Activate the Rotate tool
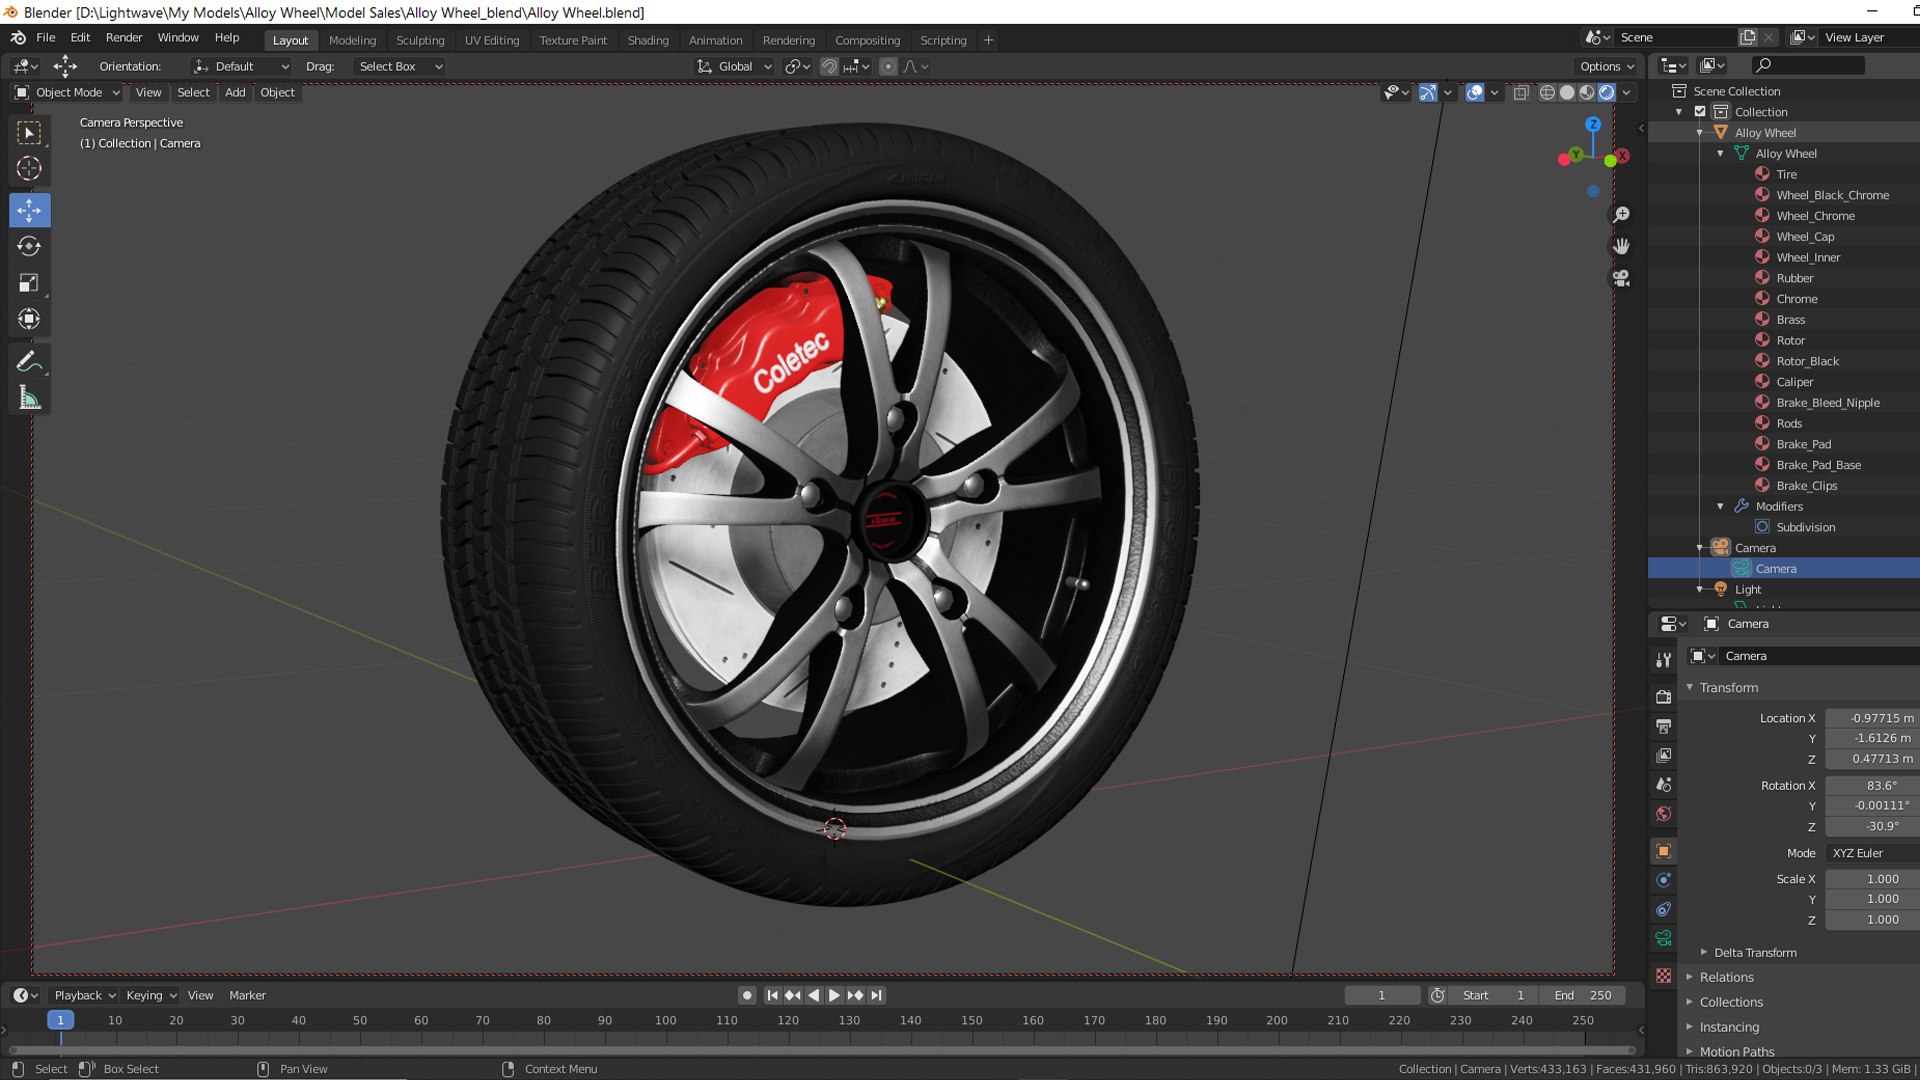The image size is (1920, 1080). [x=29, y=246]
